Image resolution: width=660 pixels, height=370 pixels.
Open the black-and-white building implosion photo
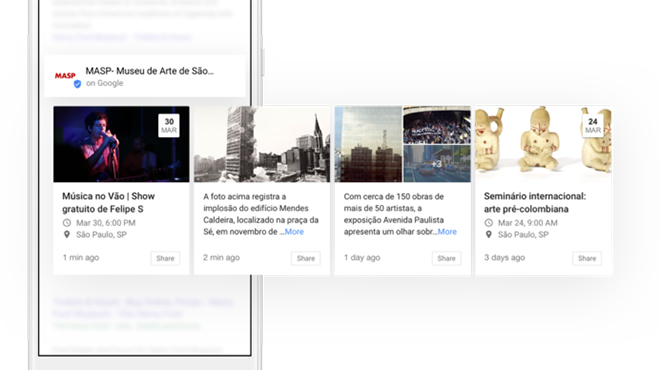pyautogui.click(x=262, y=144)
